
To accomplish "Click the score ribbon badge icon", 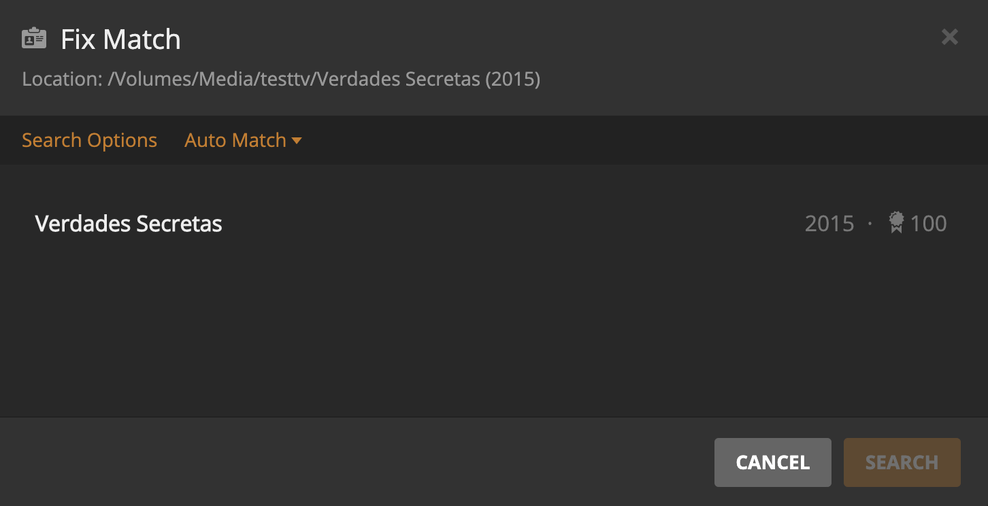I will pyautogui.click(x=896, y=222).
